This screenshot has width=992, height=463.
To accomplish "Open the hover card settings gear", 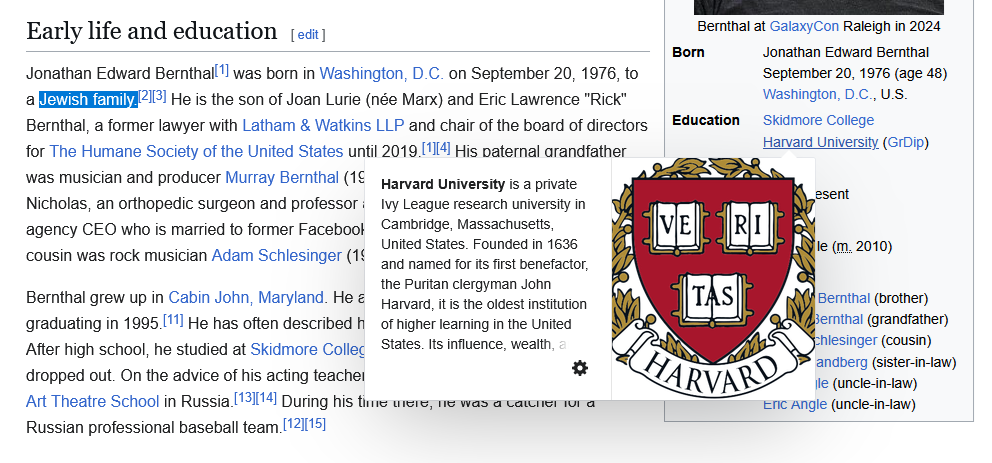I will pos(580,368).
